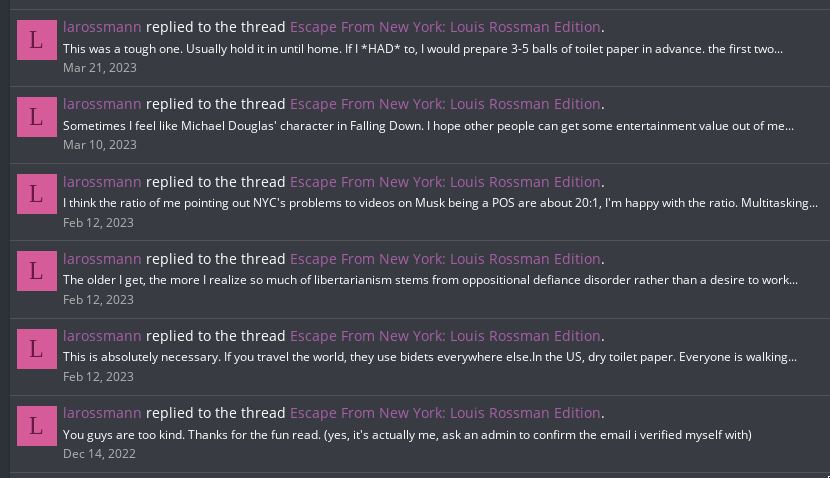Click the larossmann username above the libertarianism snippet

[x=102, y=258]
